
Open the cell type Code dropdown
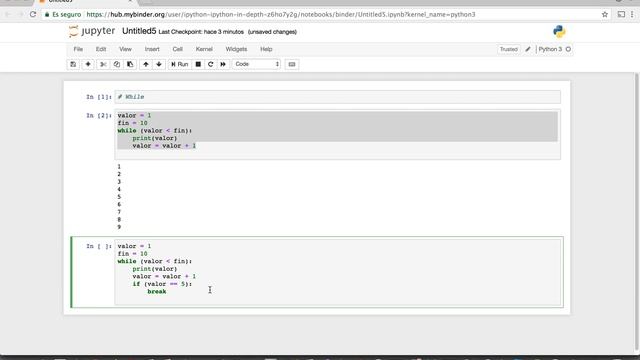(x=257, y=64)
